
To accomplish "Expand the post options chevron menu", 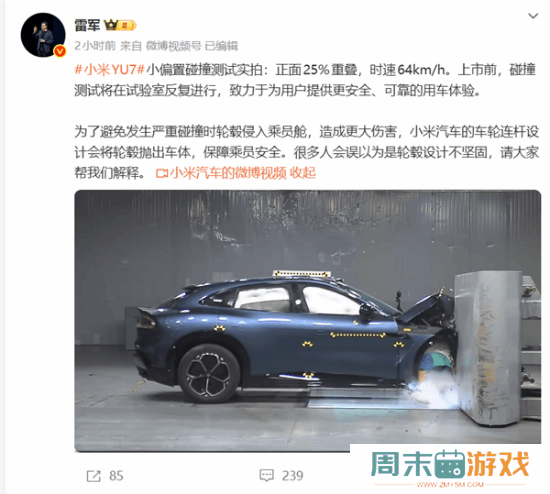I will (x=533, y=16).
